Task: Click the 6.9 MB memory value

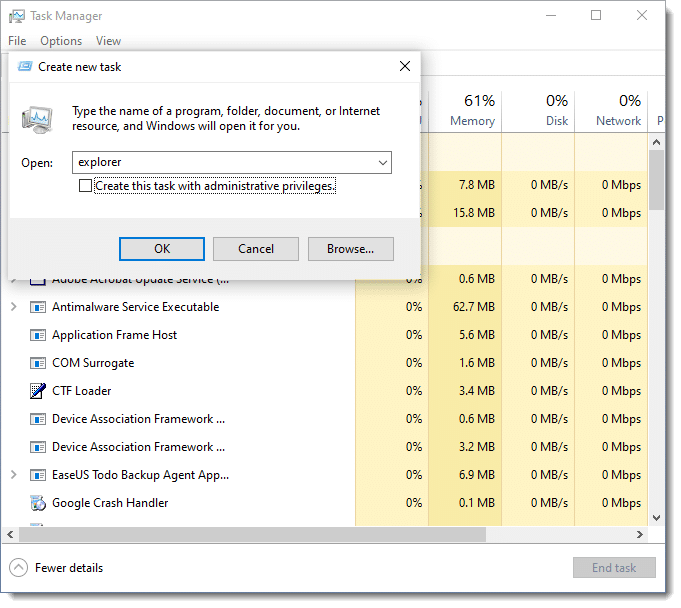Action: [477, 475]
